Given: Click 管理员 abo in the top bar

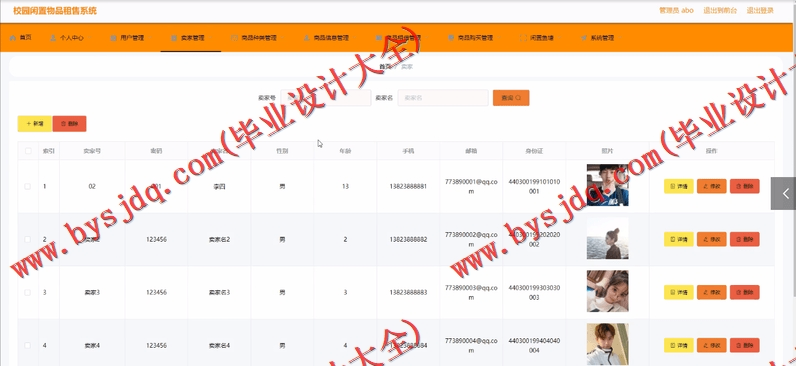Looking at the screenshot, I should (676, 11).
